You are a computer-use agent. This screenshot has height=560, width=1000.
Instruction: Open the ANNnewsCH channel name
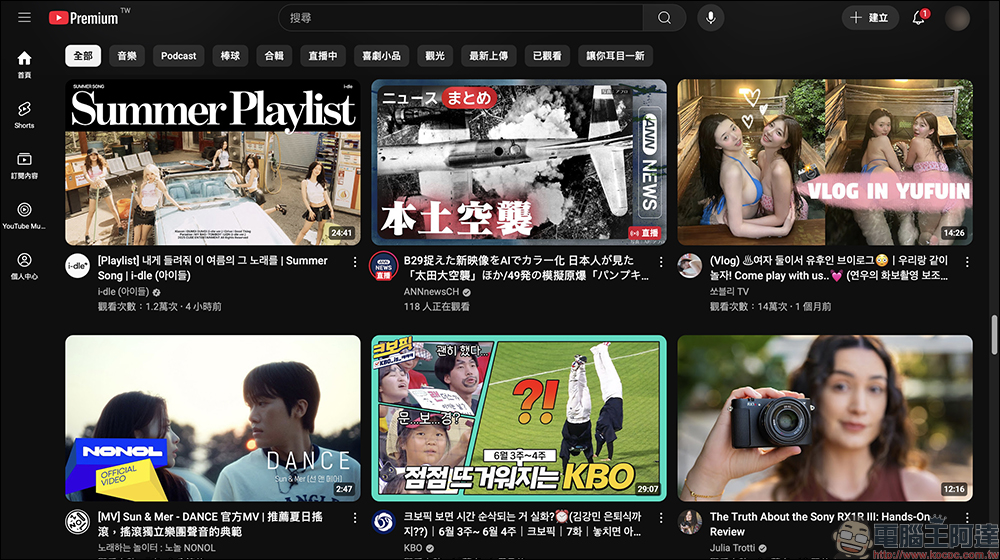coord(431,291)
